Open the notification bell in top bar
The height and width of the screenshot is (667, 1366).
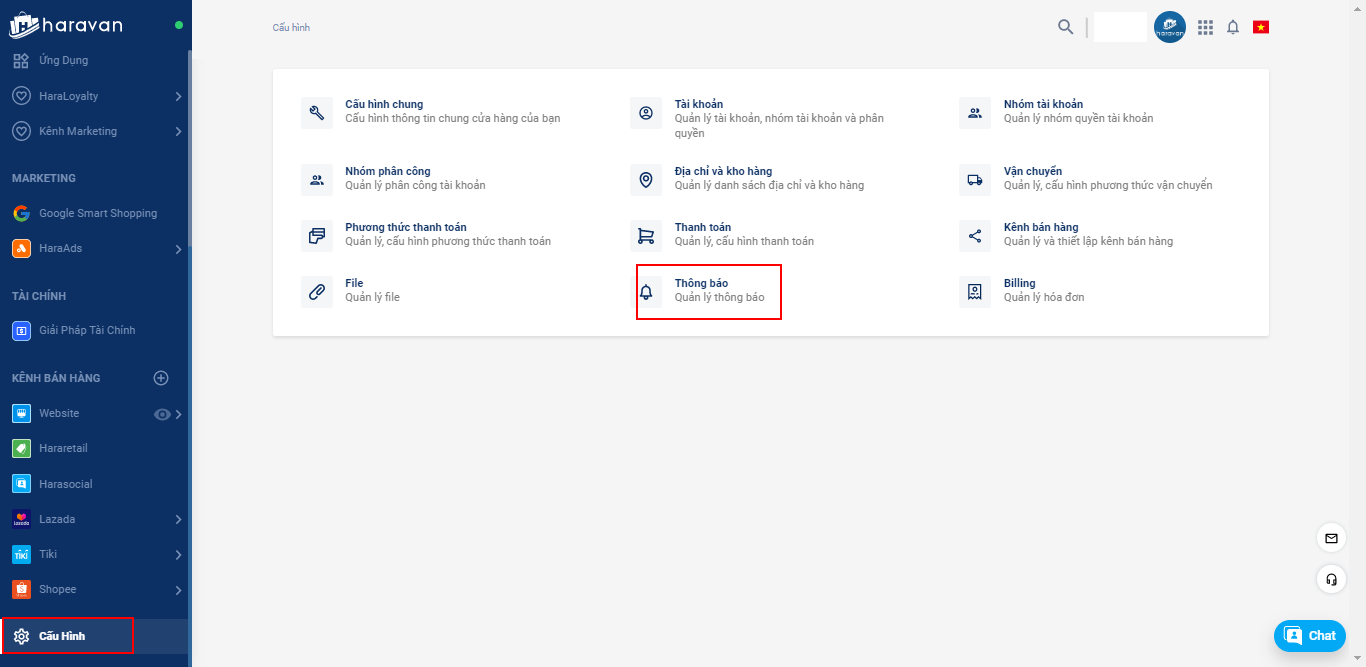(1233, 27)
